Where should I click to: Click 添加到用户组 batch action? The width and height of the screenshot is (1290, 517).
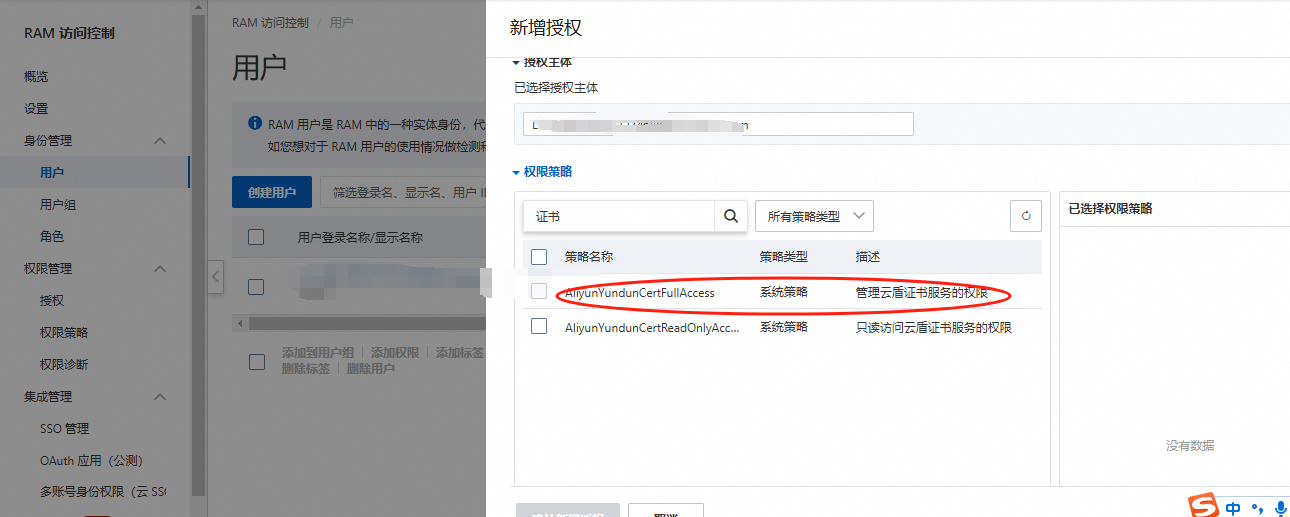coord(318,353)
